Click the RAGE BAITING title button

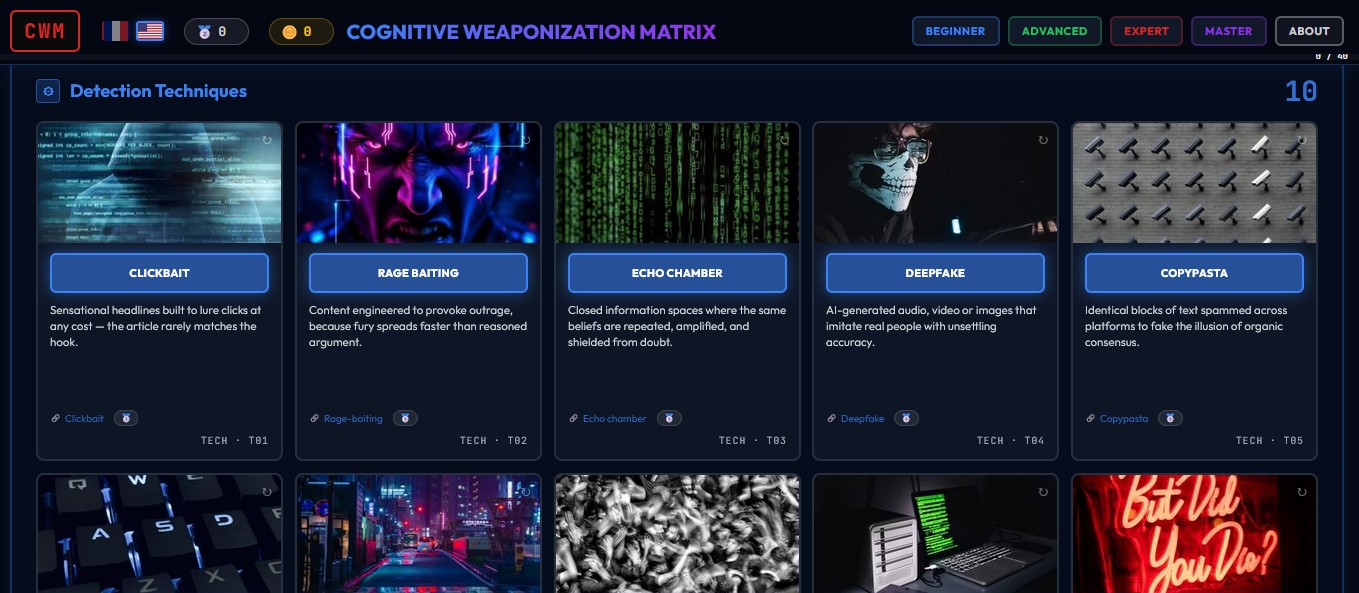tap(418, 273)
